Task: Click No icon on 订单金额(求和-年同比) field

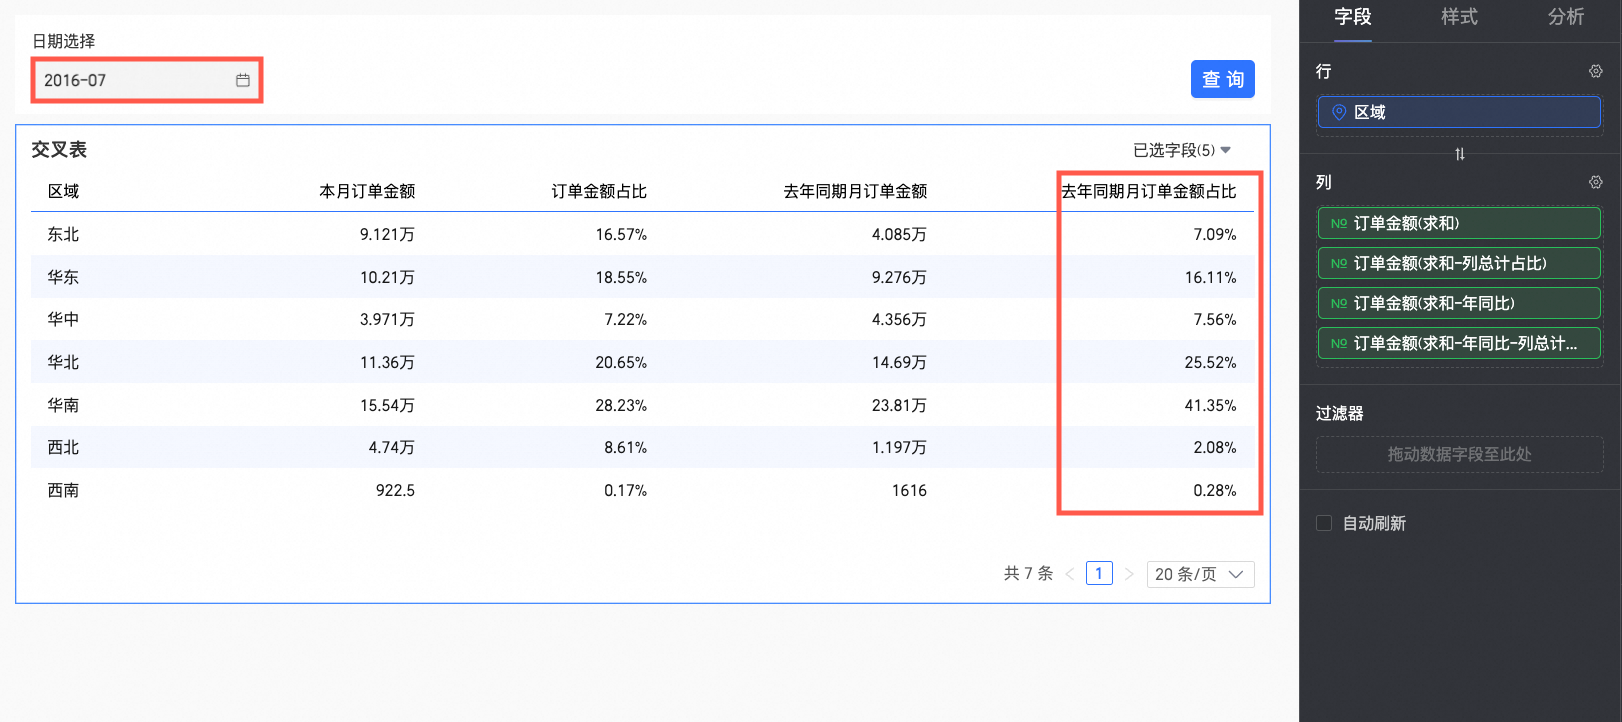Action: 1339,303
